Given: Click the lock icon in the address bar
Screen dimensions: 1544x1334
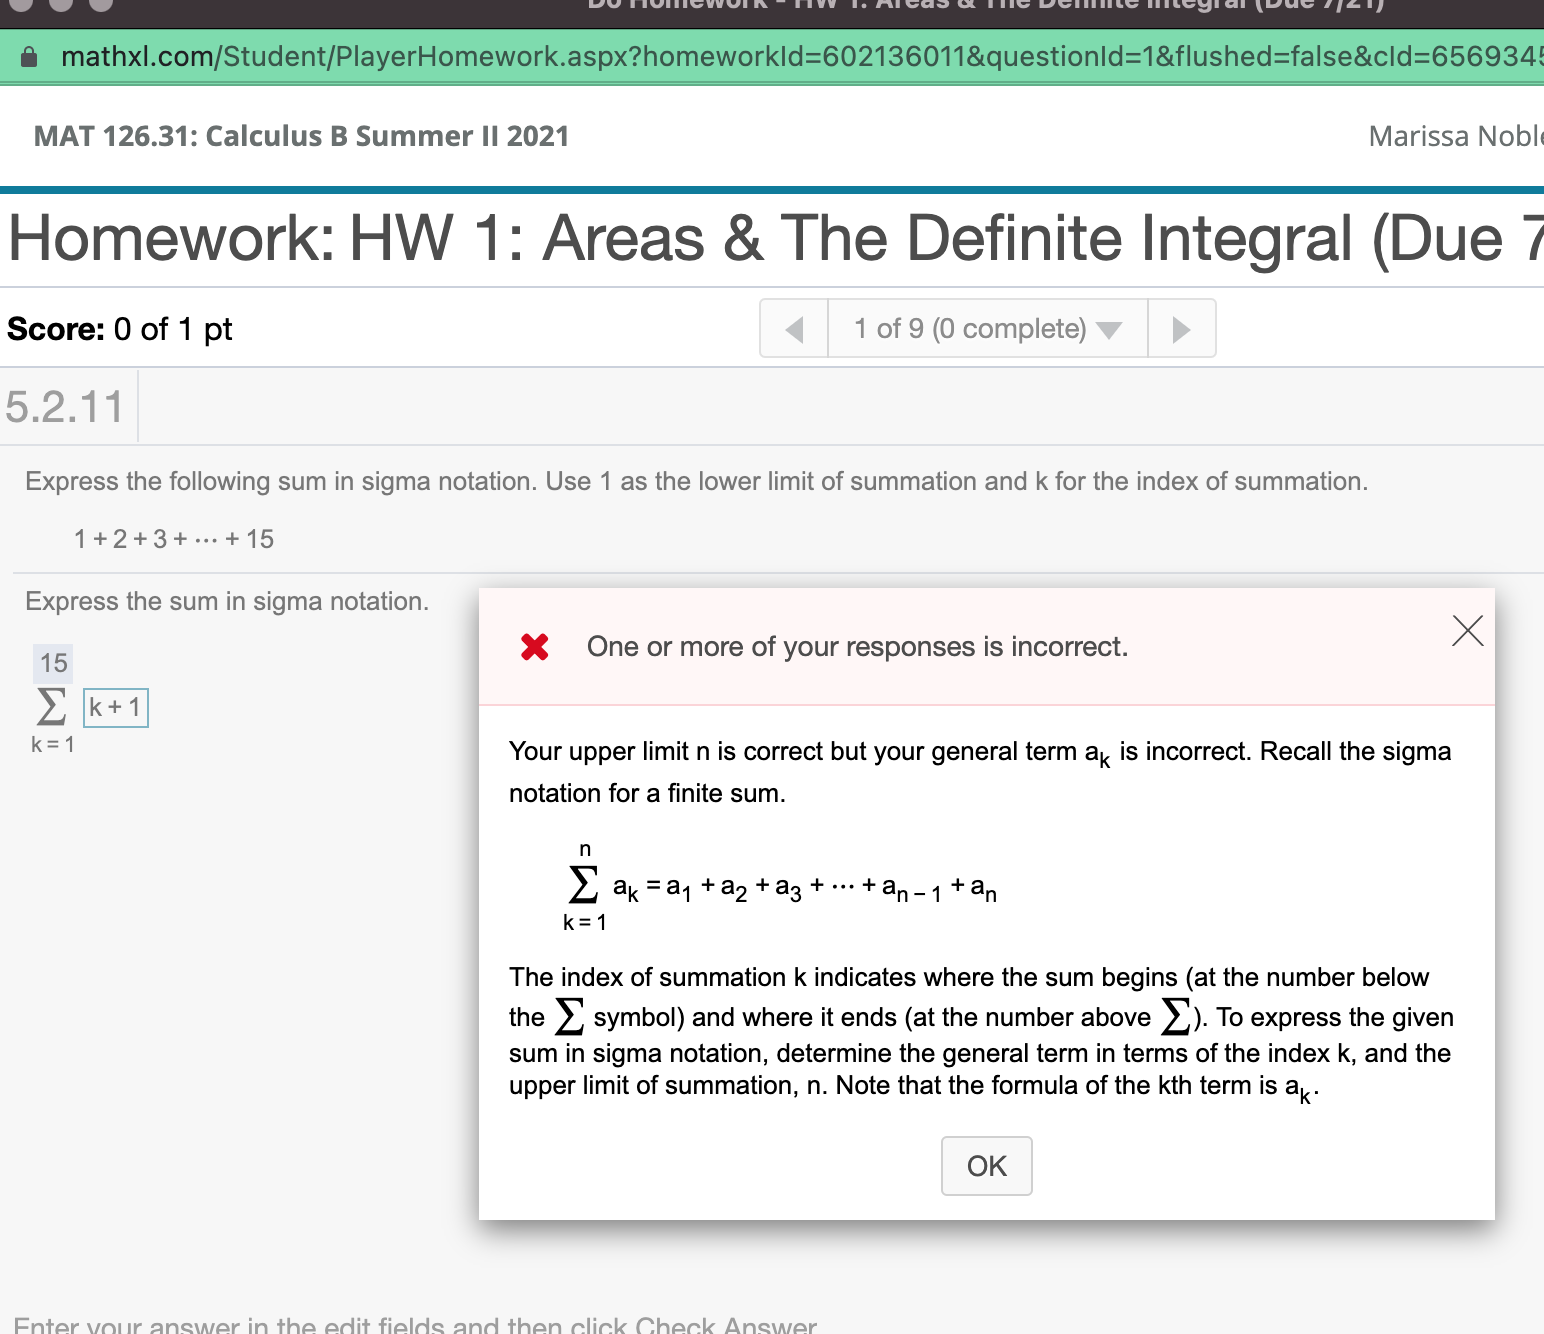Looking at the screenshot, I should 30,56.
